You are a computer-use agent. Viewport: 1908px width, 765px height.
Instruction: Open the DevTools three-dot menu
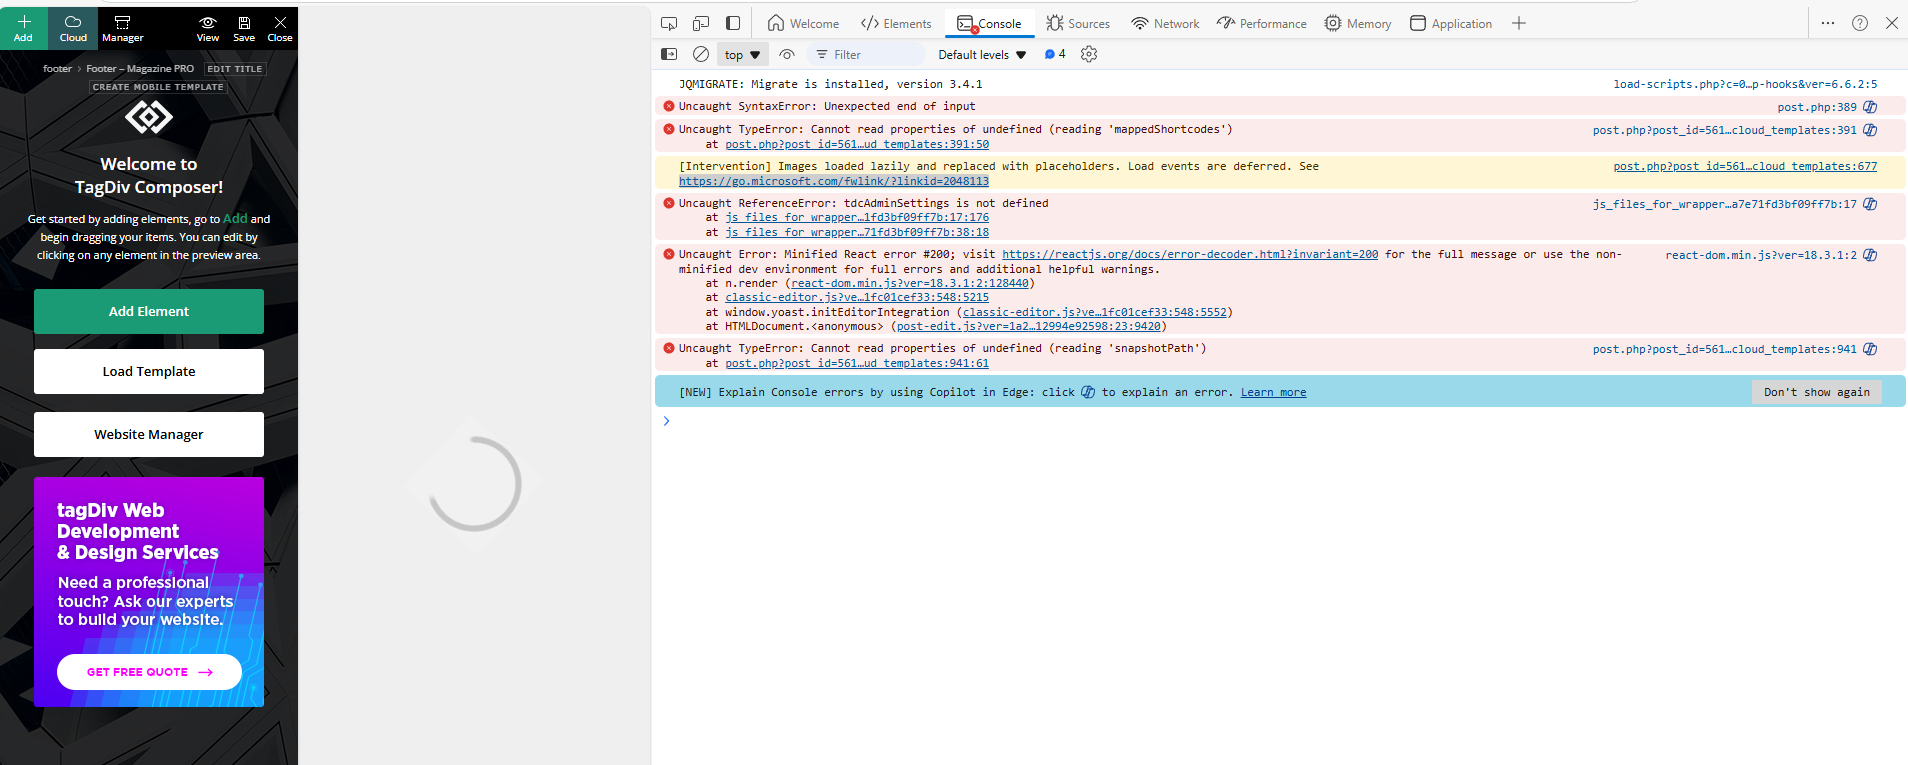(x=1828, y=23)
